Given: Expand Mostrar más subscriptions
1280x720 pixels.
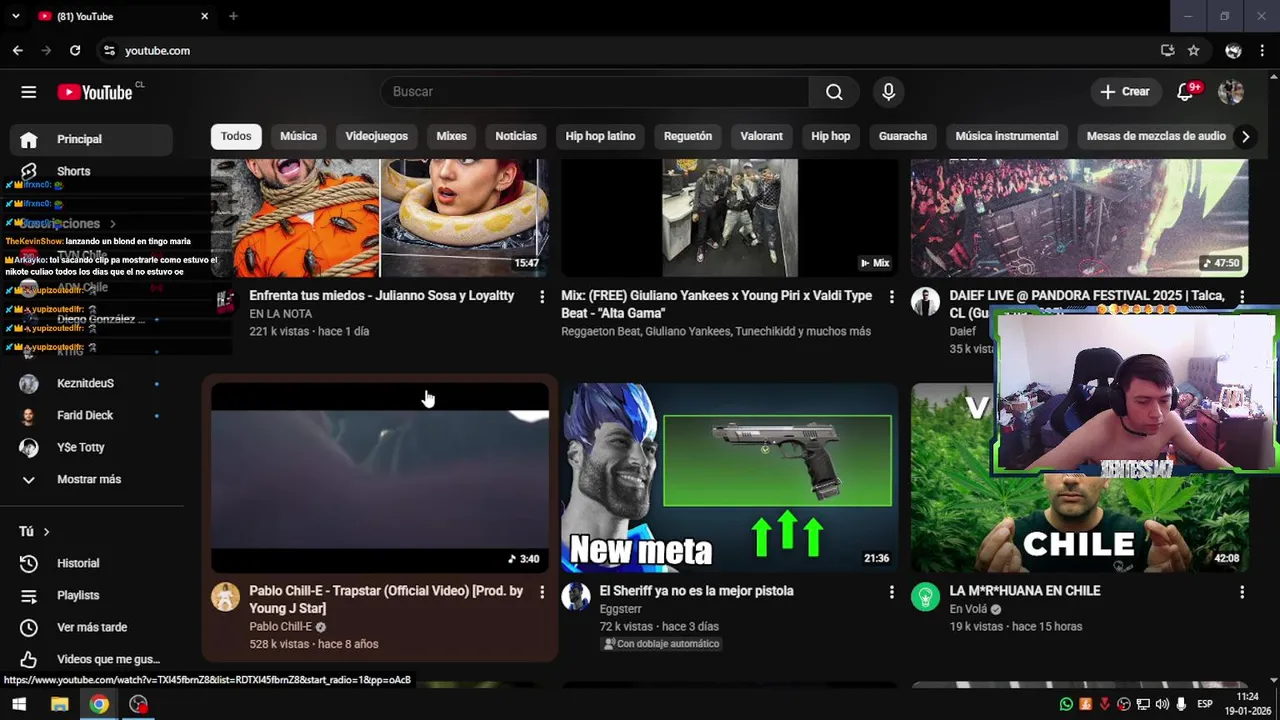Looking at the screenshot, I should 91,479.
